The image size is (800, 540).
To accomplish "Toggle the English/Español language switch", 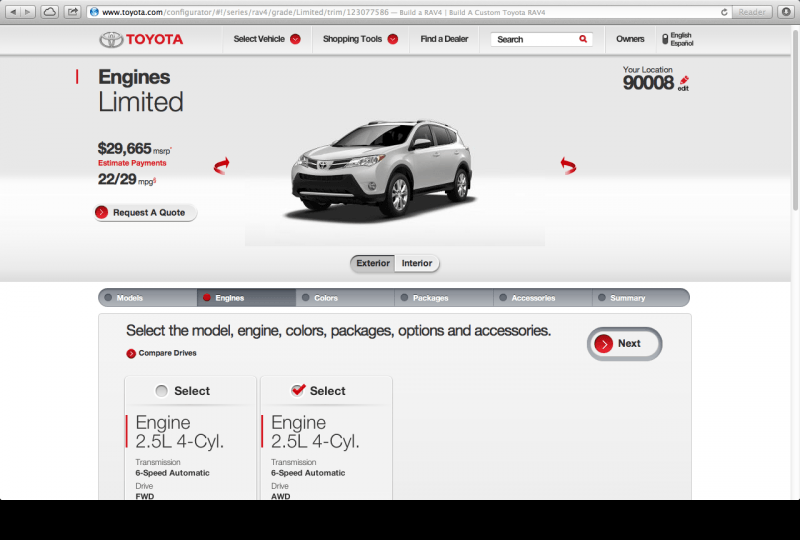I will tap(665, 39).
